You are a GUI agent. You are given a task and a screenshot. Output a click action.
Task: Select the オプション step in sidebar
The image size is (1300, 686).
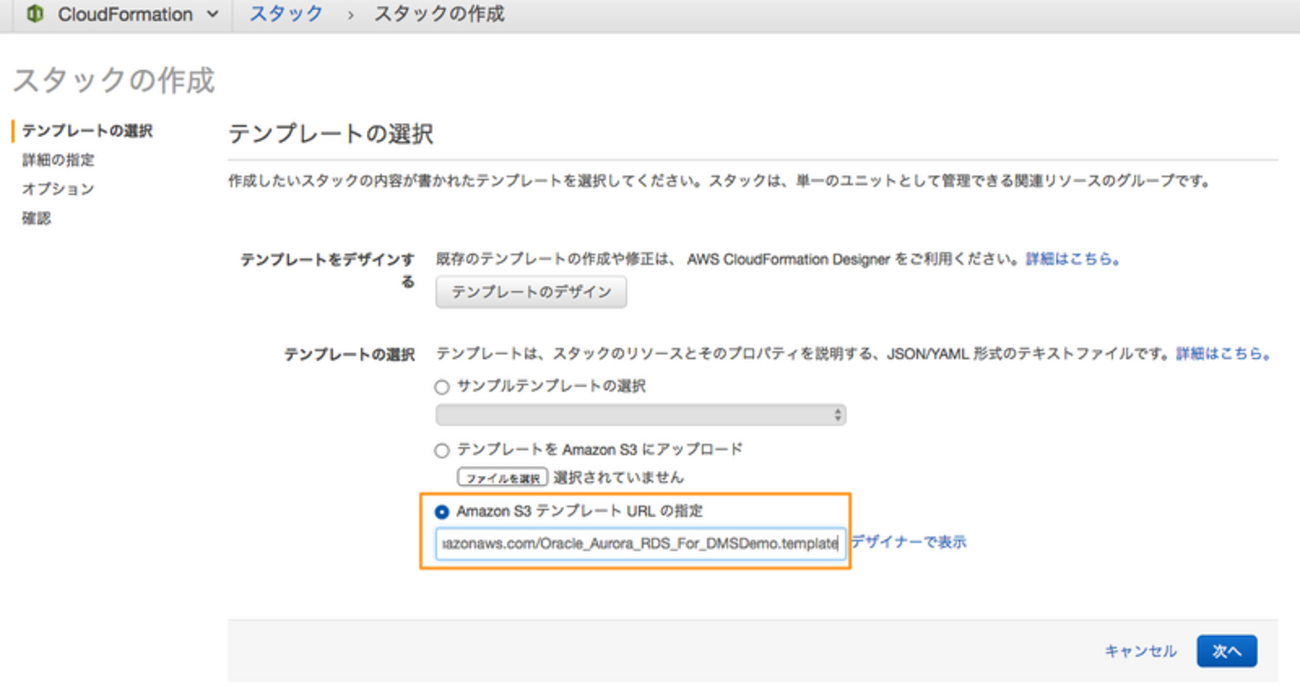[x=58, y=189]
